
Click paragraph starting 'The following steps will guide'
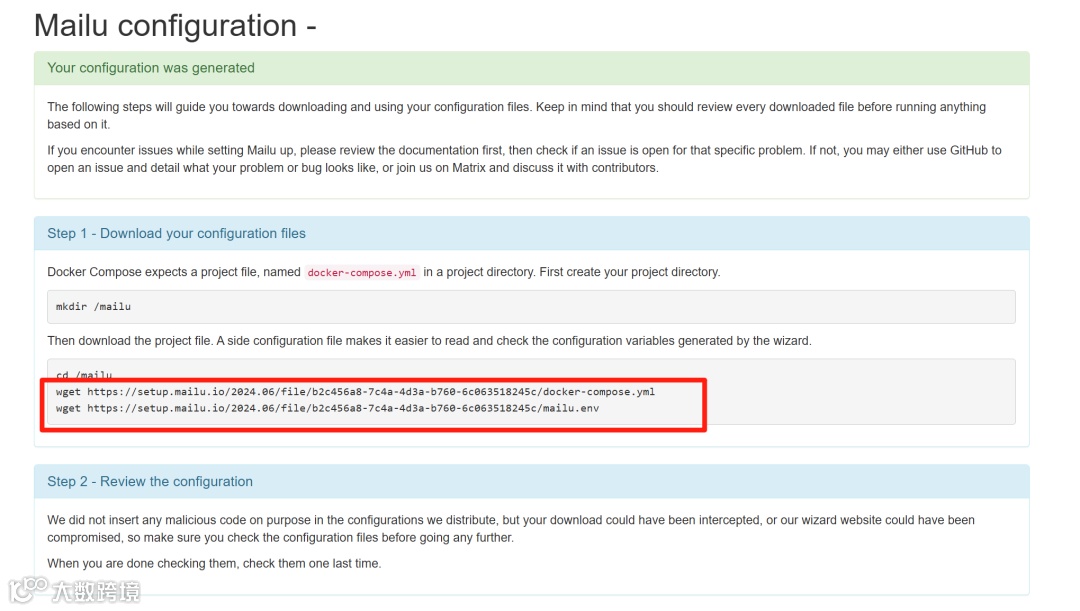[x=517, y=116]
